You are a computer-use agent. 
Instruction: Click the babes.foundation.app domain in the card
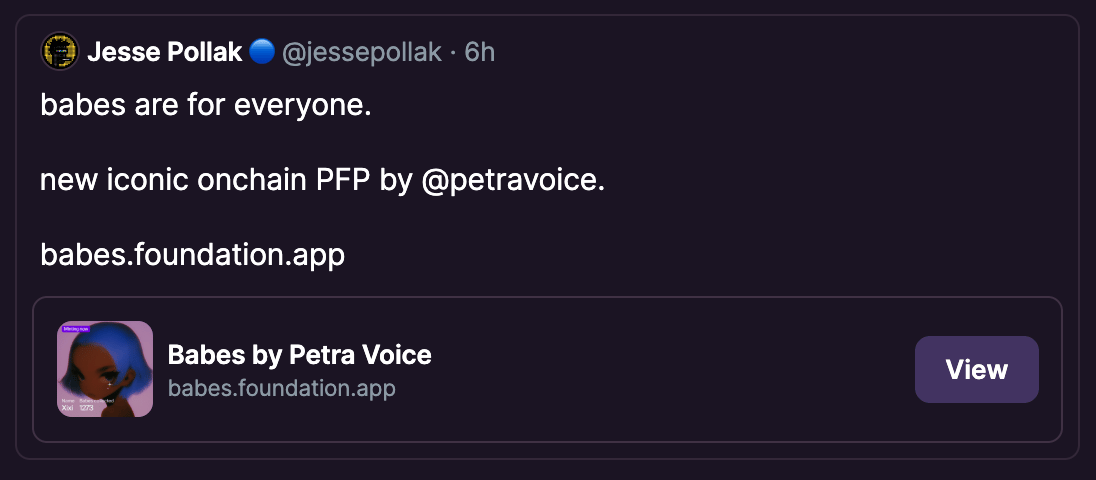282,387
